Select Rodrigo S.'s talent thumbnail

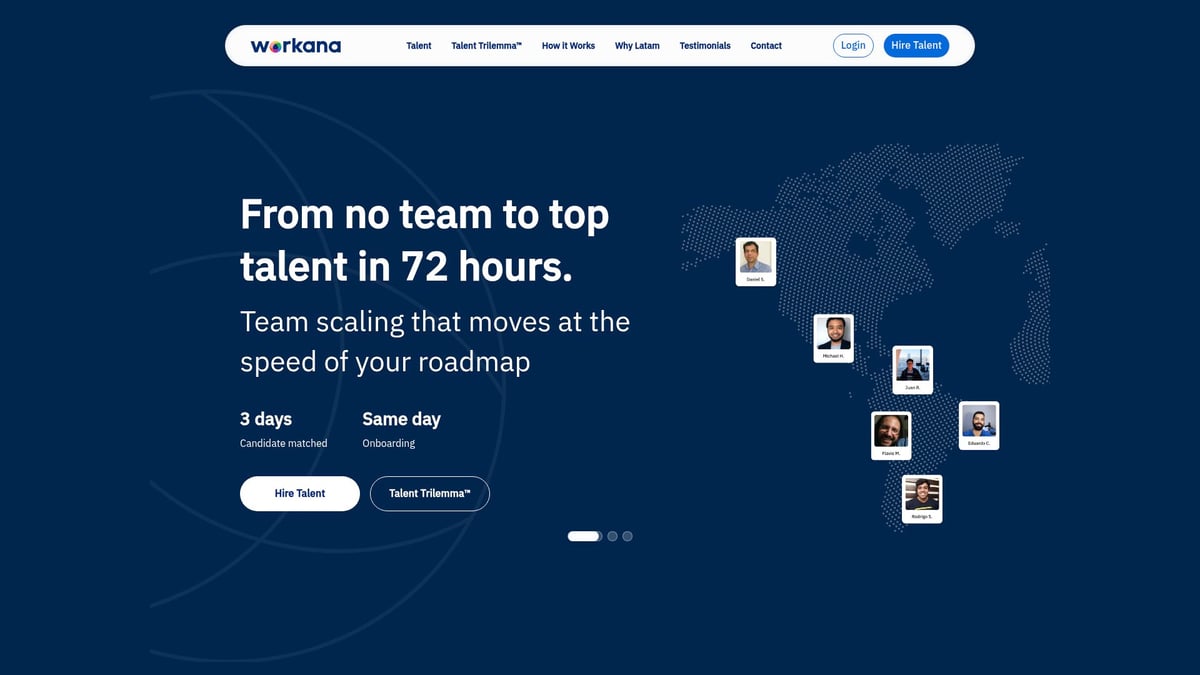click(921, 498)
